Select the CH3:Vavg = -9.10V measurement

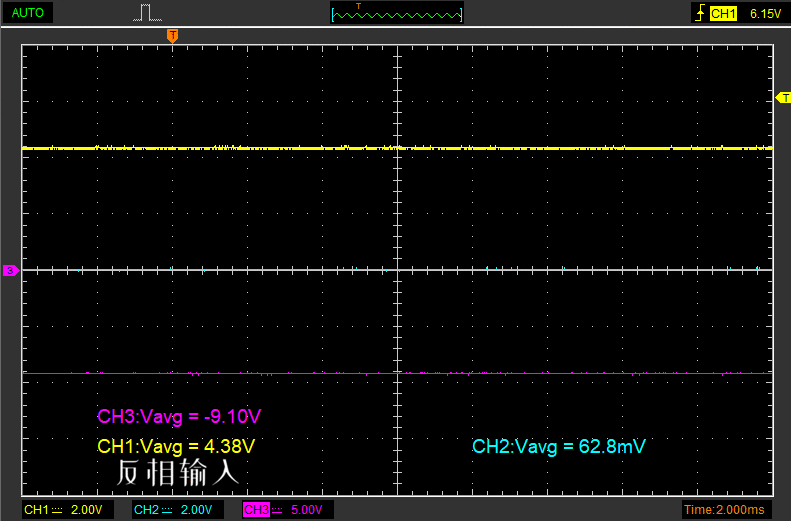pyautogui.click(x=178, y=416)
